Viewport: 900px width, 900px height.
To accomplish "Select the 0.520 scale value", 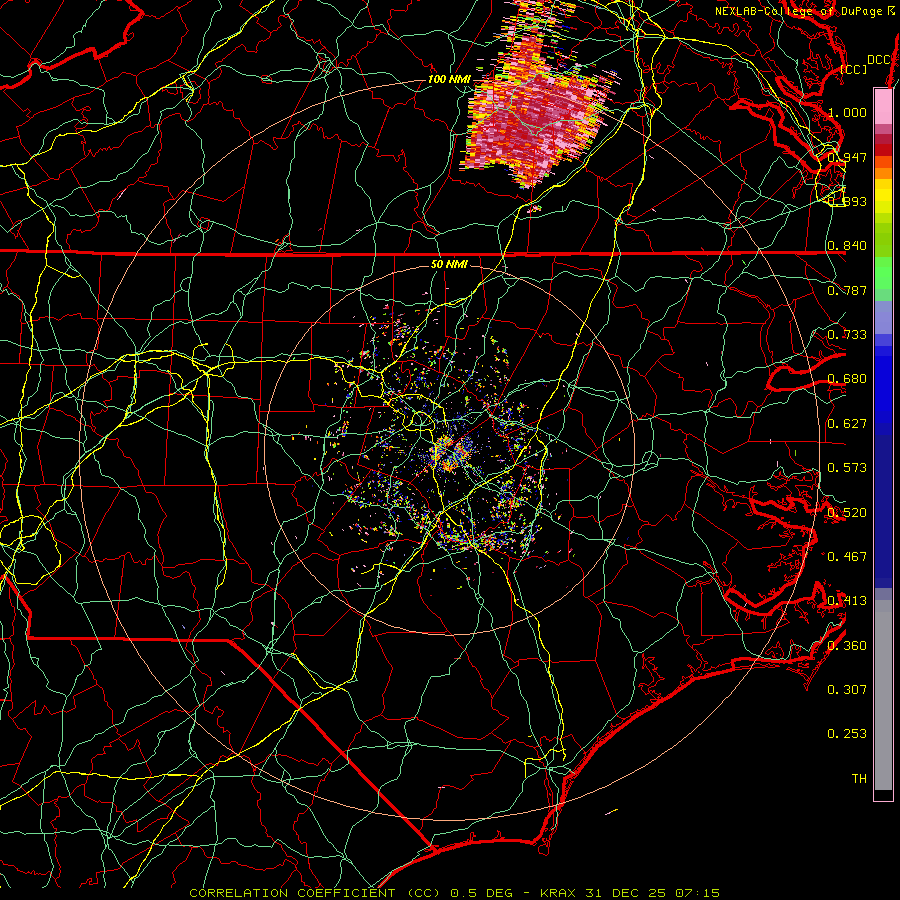I will 847,512.
